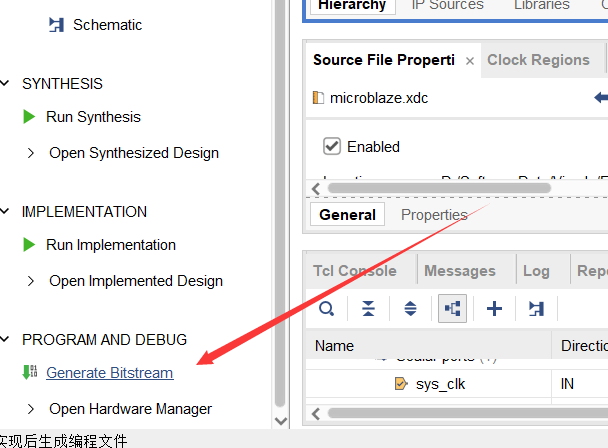
Task: Expand Open Hardware Manager
Action: (31, 409)
